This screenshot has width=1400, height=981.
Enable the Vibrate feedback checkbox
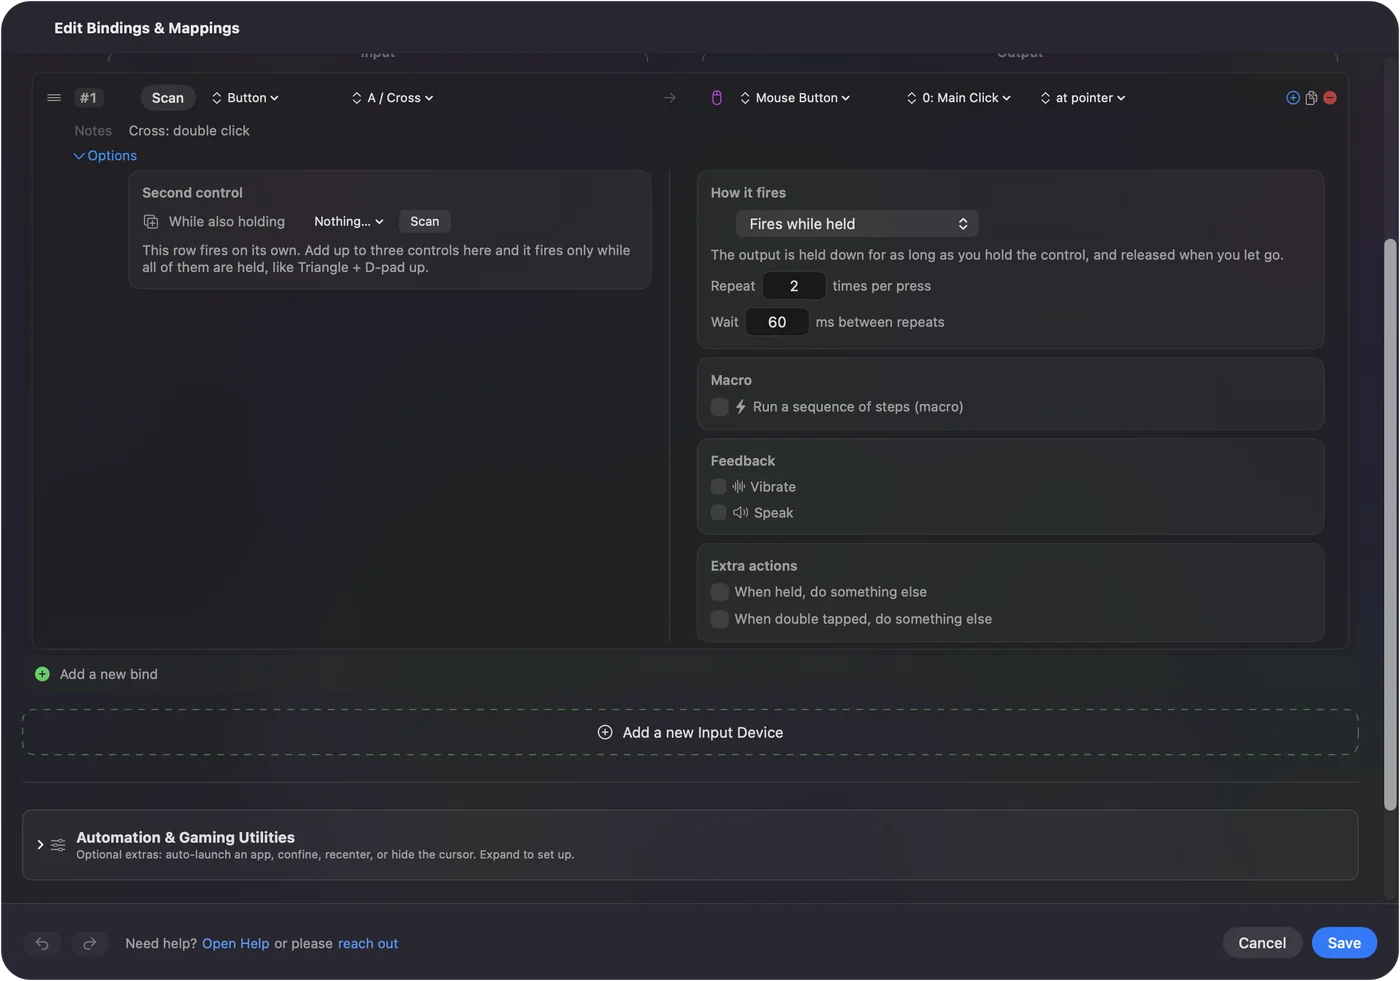[x=718, y=487]
